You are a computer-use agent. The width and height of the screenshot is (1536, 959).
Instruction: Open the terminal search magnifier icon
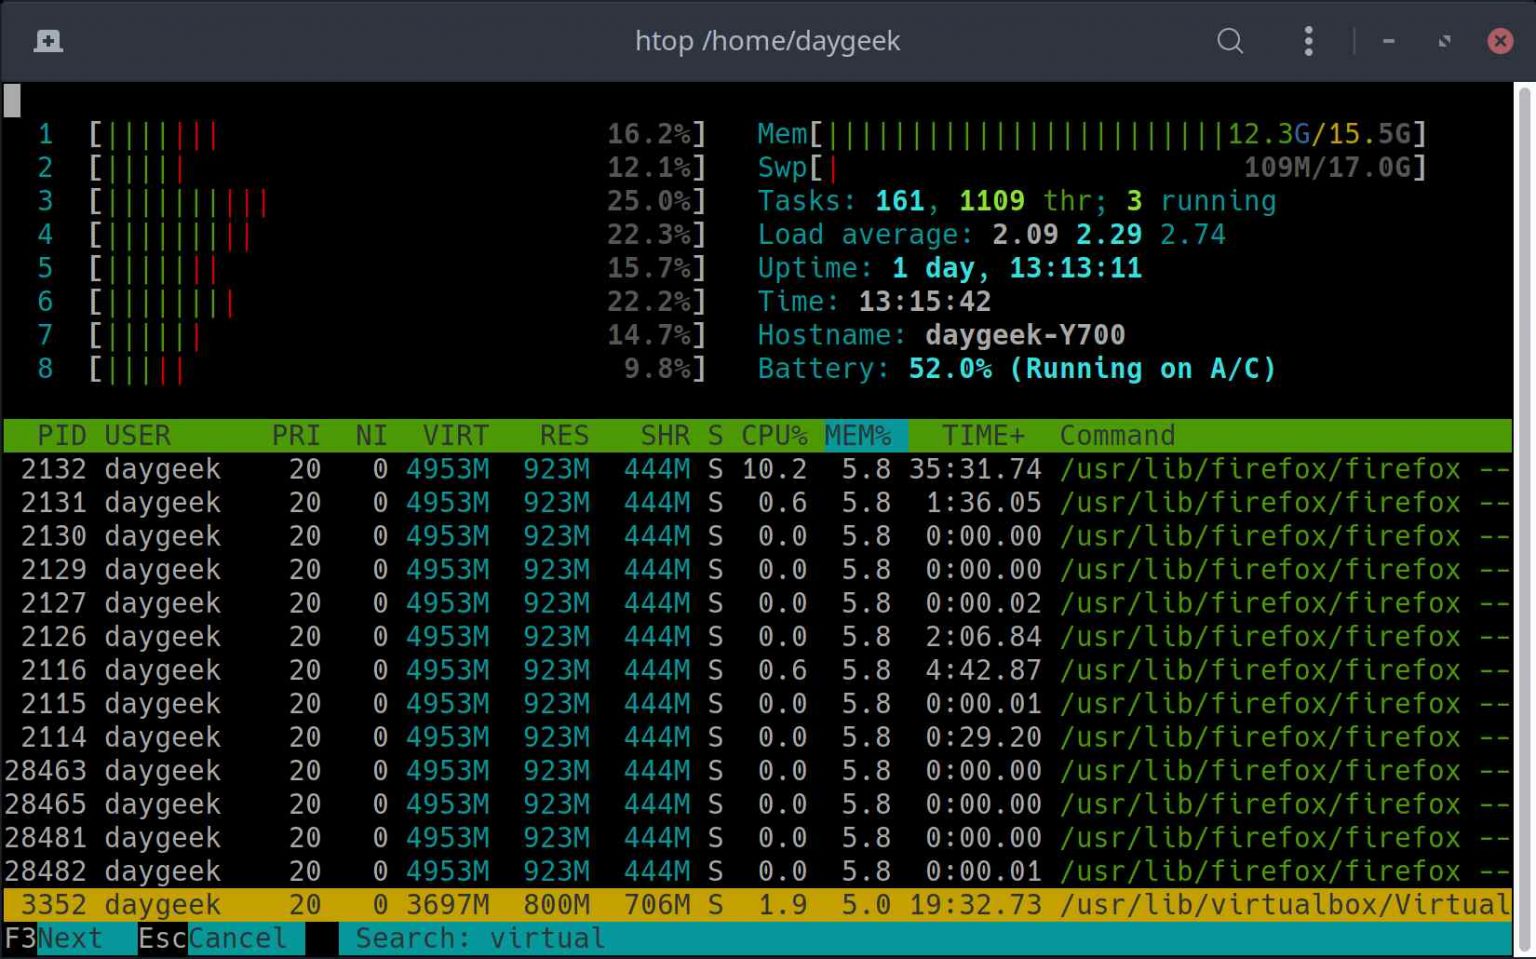[x=1230, y=41]
